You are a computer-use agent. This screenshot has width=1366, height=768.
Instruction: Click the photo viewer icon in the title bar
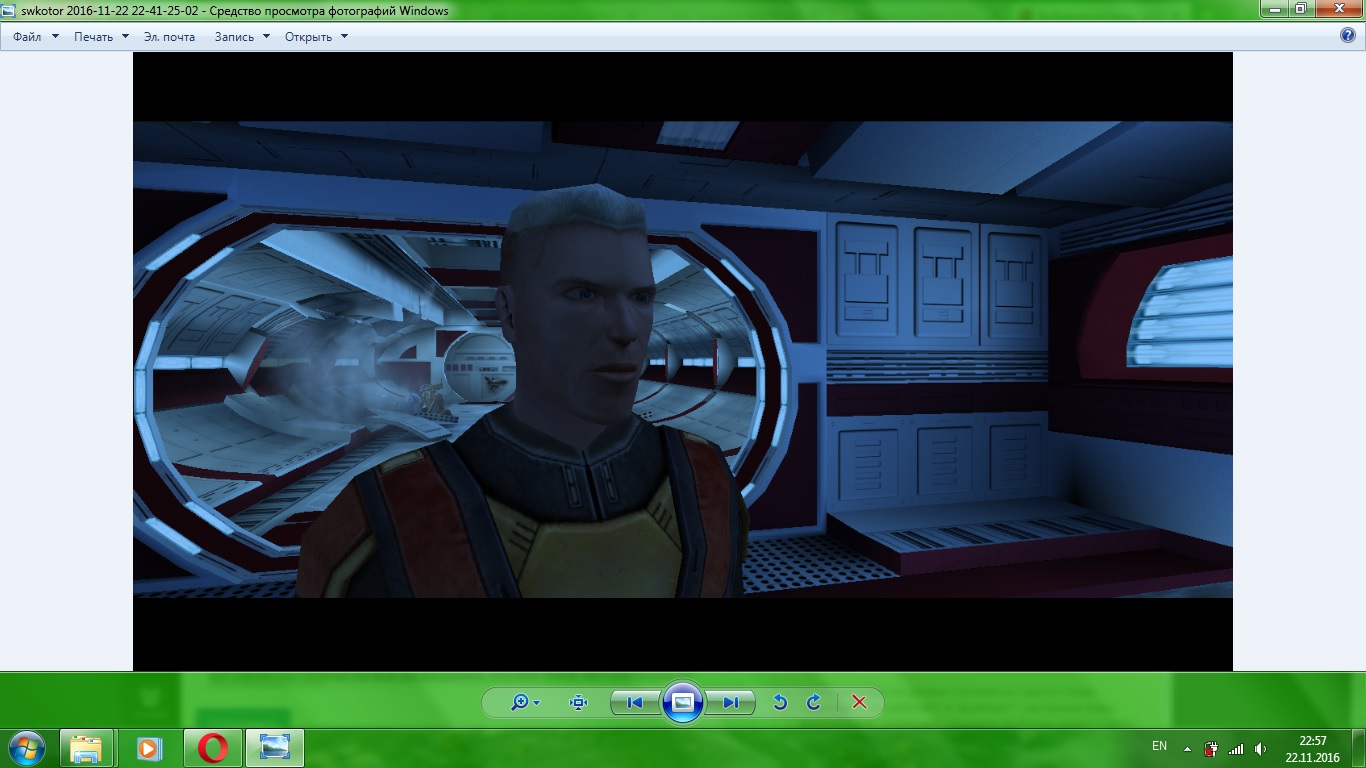point(10,10)
